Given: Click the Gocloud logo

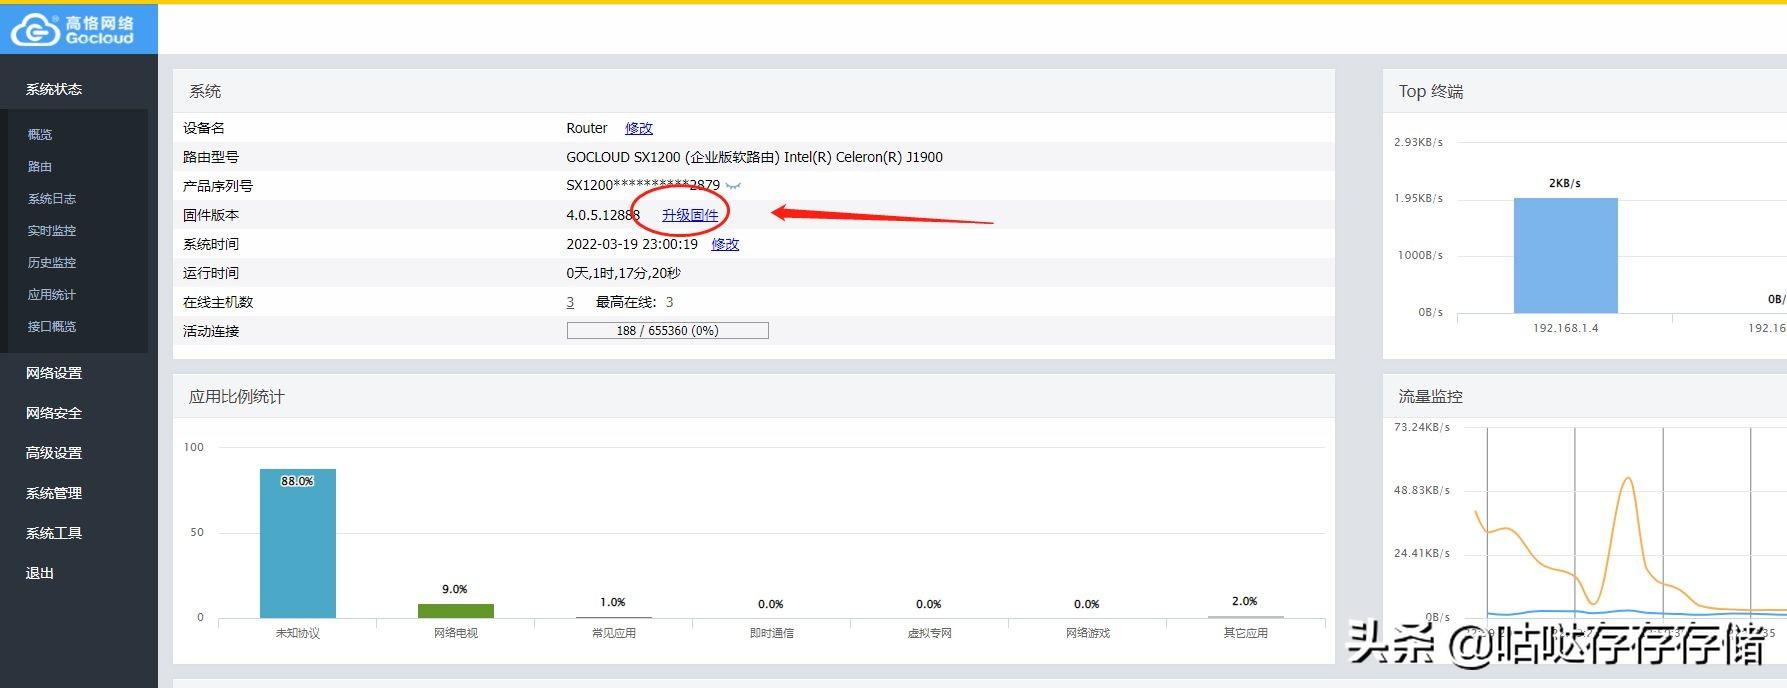Looking at the screenshot, I should pos(72,30).
